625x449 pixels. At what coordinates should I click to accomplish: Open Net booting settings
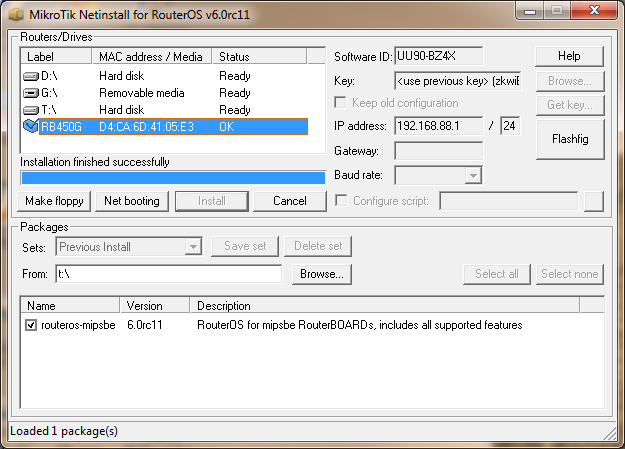[132, 201]
